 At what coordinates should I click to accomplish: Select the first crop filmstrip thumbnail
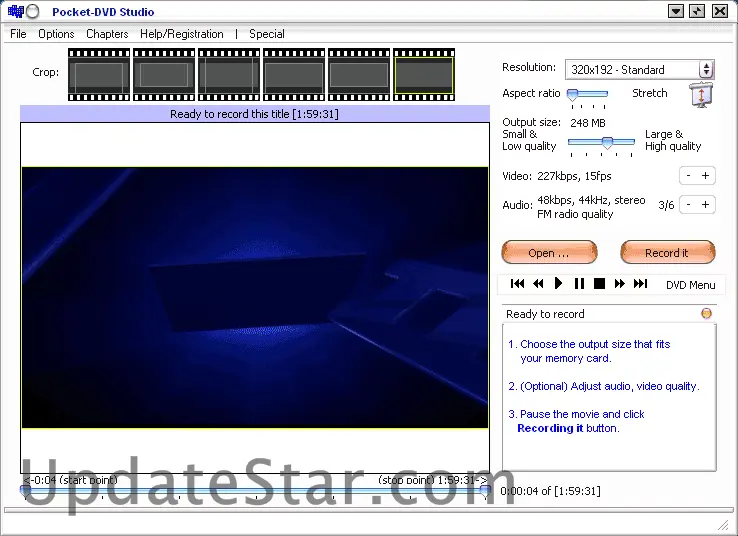tap(99, 73)
